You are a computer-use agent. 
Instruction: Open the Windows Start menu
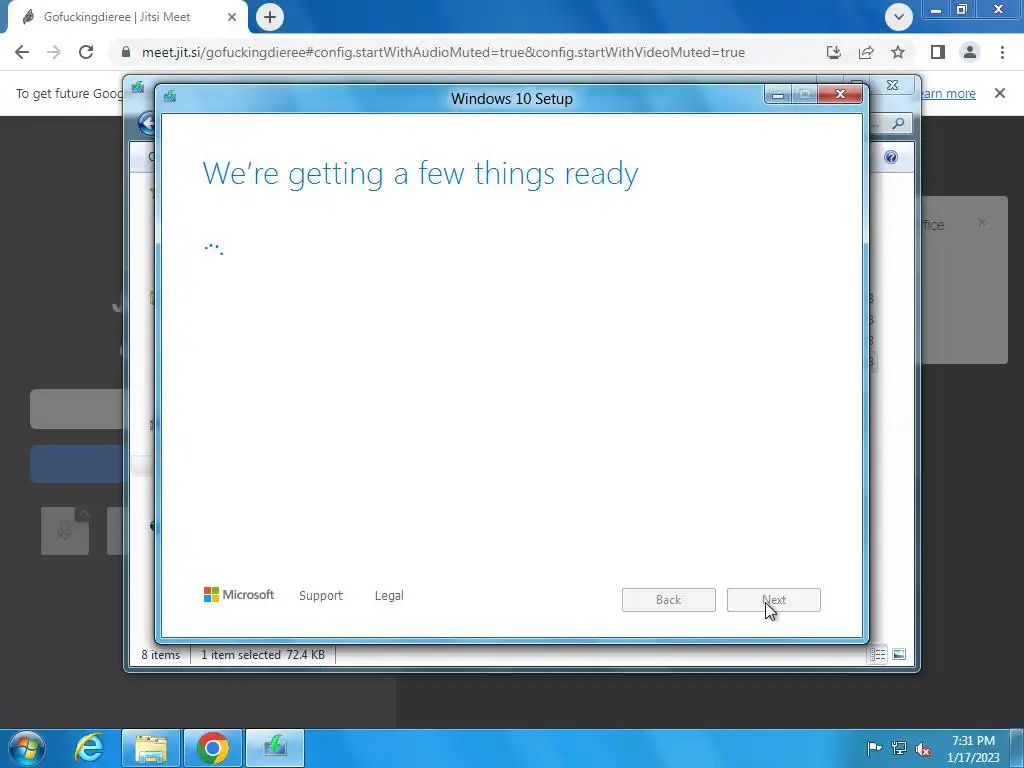pyautogui.click(x=26, y=748)
